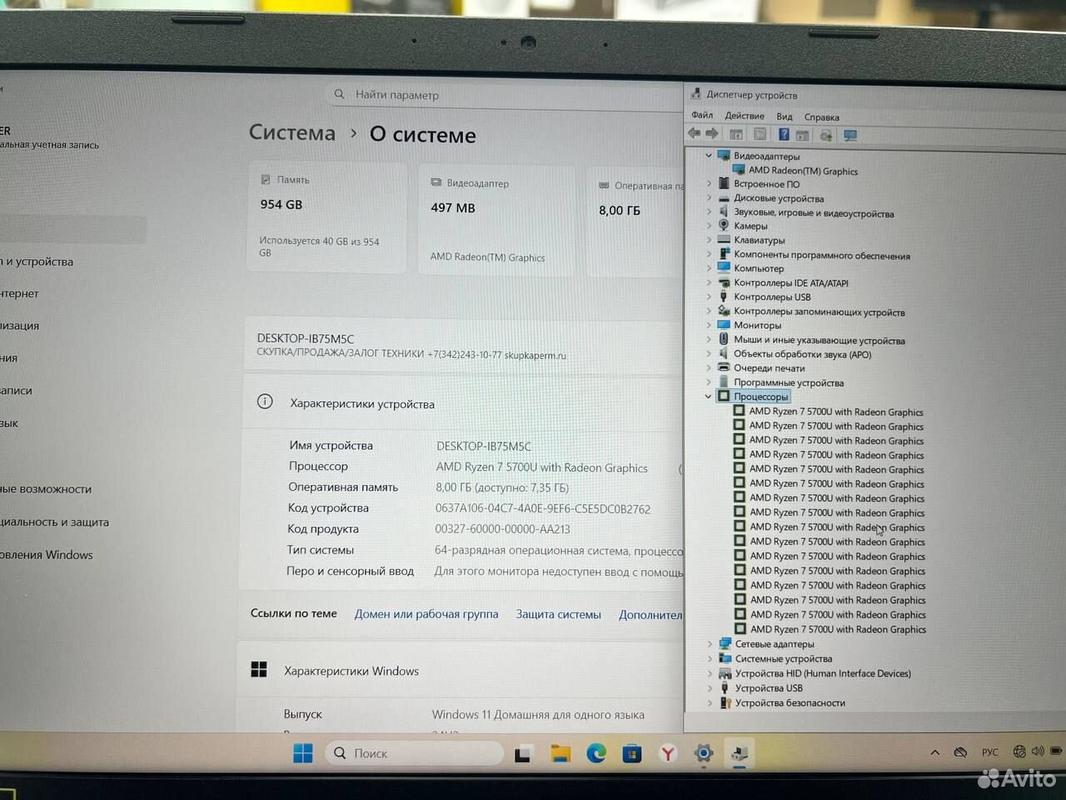Select the Очереди печати printer icon
This screenshot has width=1066, height=800.
point(723,368)
